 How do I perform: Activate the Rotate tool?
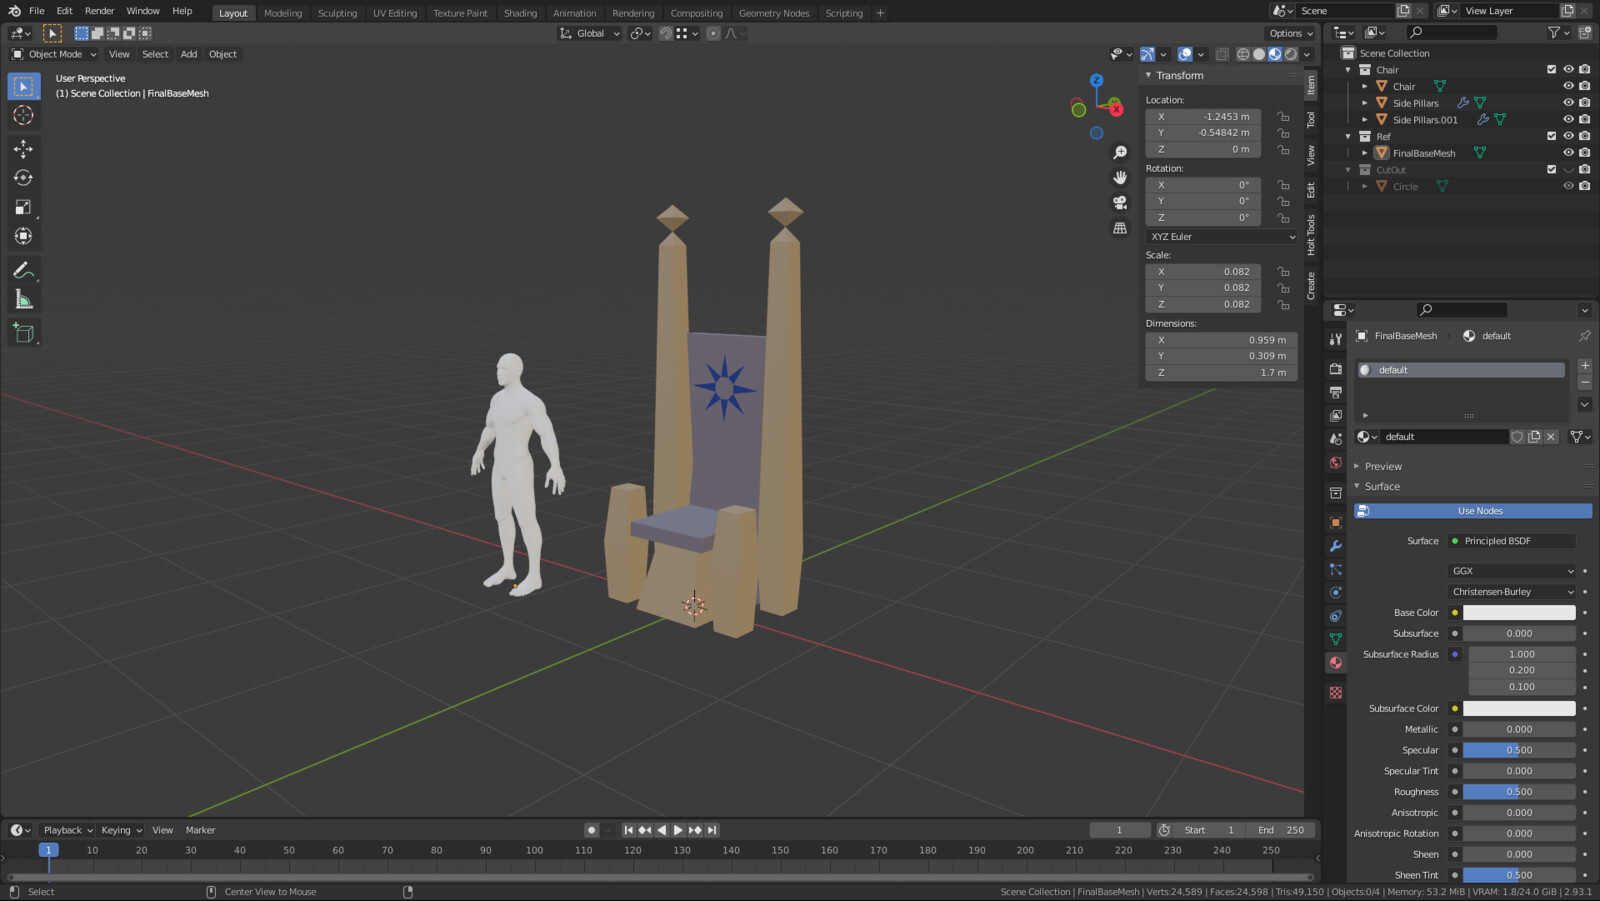click(x=23, y=178)
